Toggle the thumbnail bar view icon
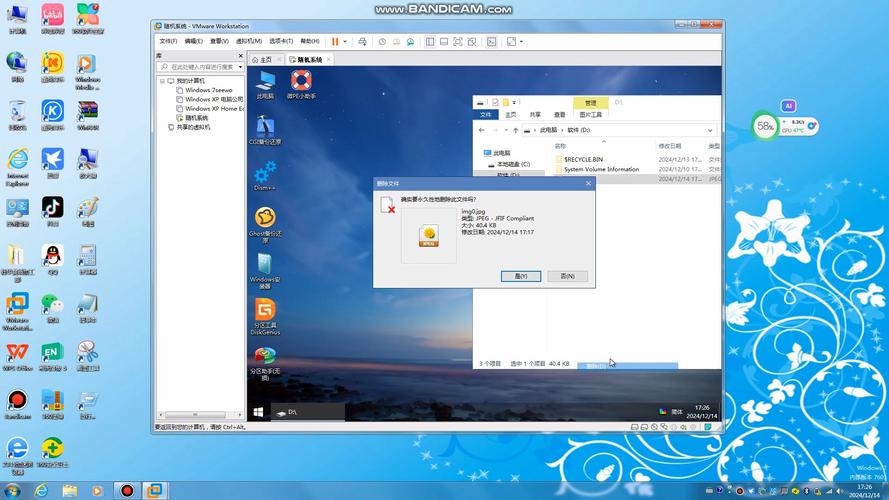Image resolution: width=889 pixels, height=500 pixels. [x=444, y=41]
